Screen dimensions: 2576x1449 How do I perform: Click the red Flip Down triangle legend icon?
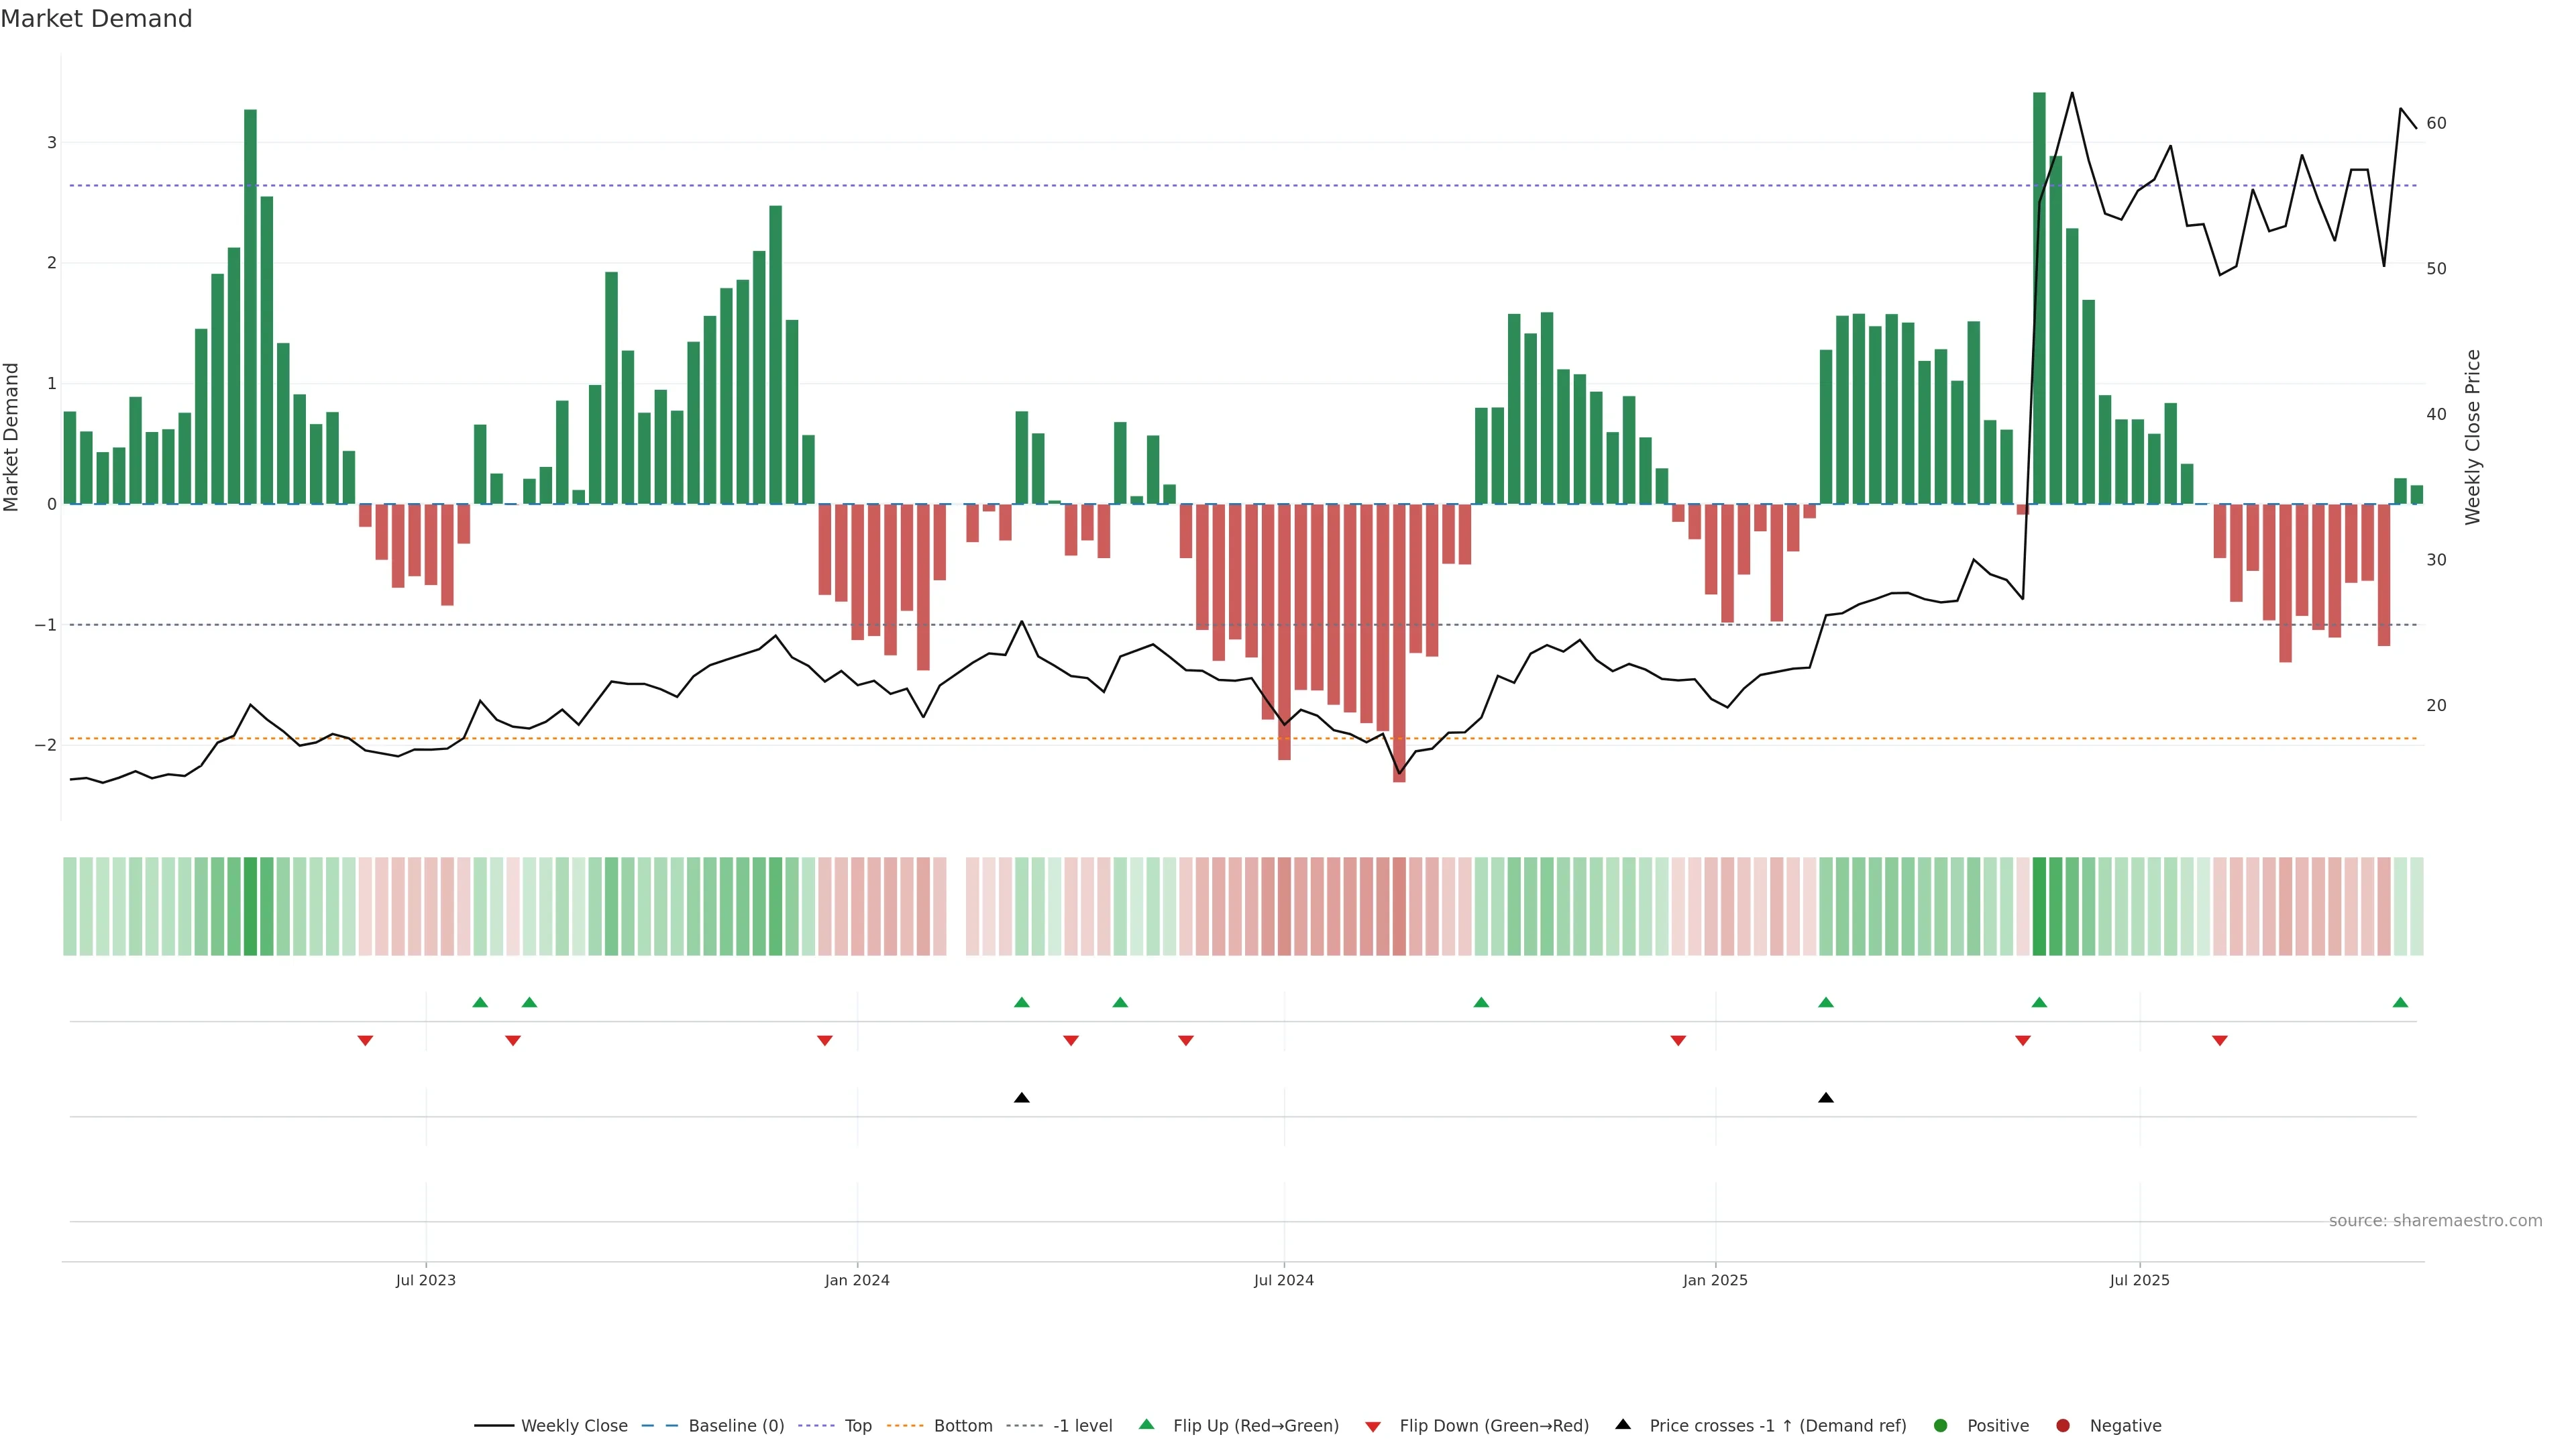(1373, 1426)
